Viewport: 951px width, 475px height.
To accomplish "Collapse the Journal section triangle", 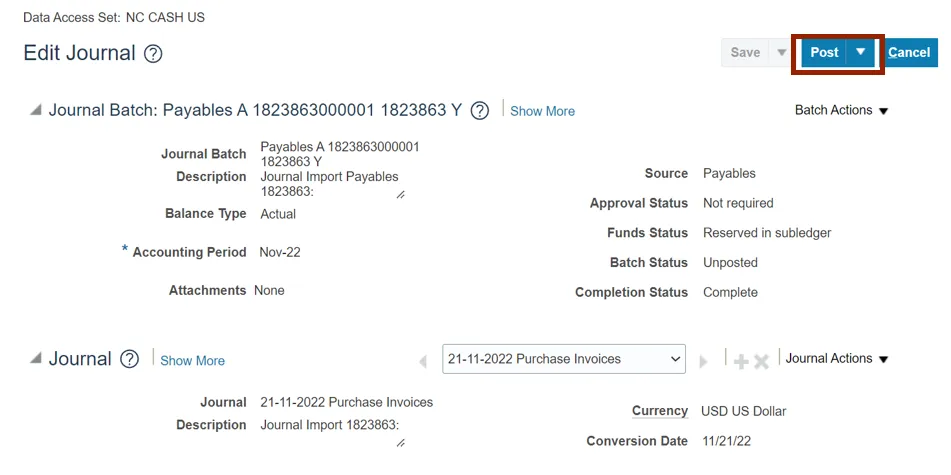I will [36, 359].
